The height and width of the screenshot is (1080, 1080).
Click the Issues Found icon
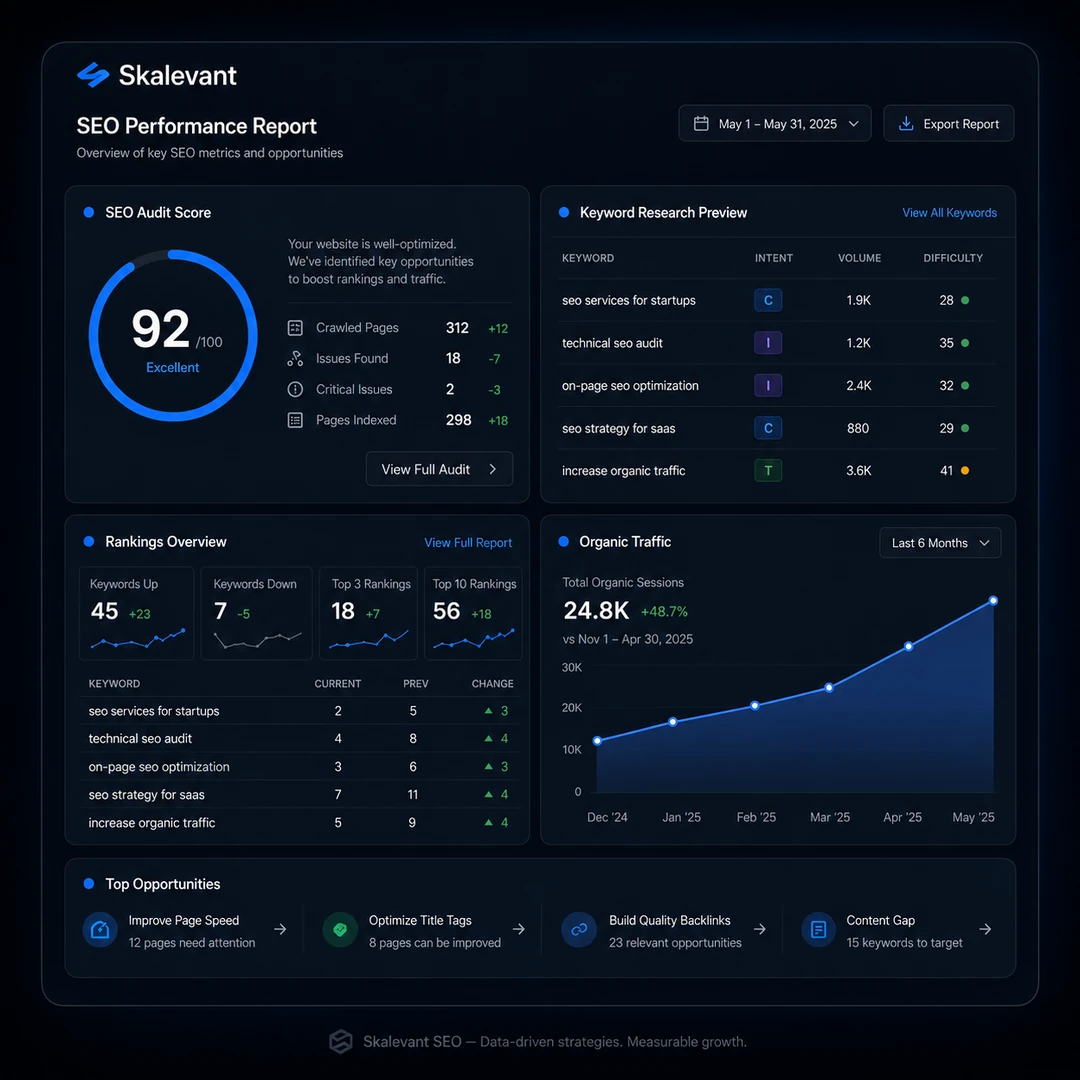click(295, 358)
